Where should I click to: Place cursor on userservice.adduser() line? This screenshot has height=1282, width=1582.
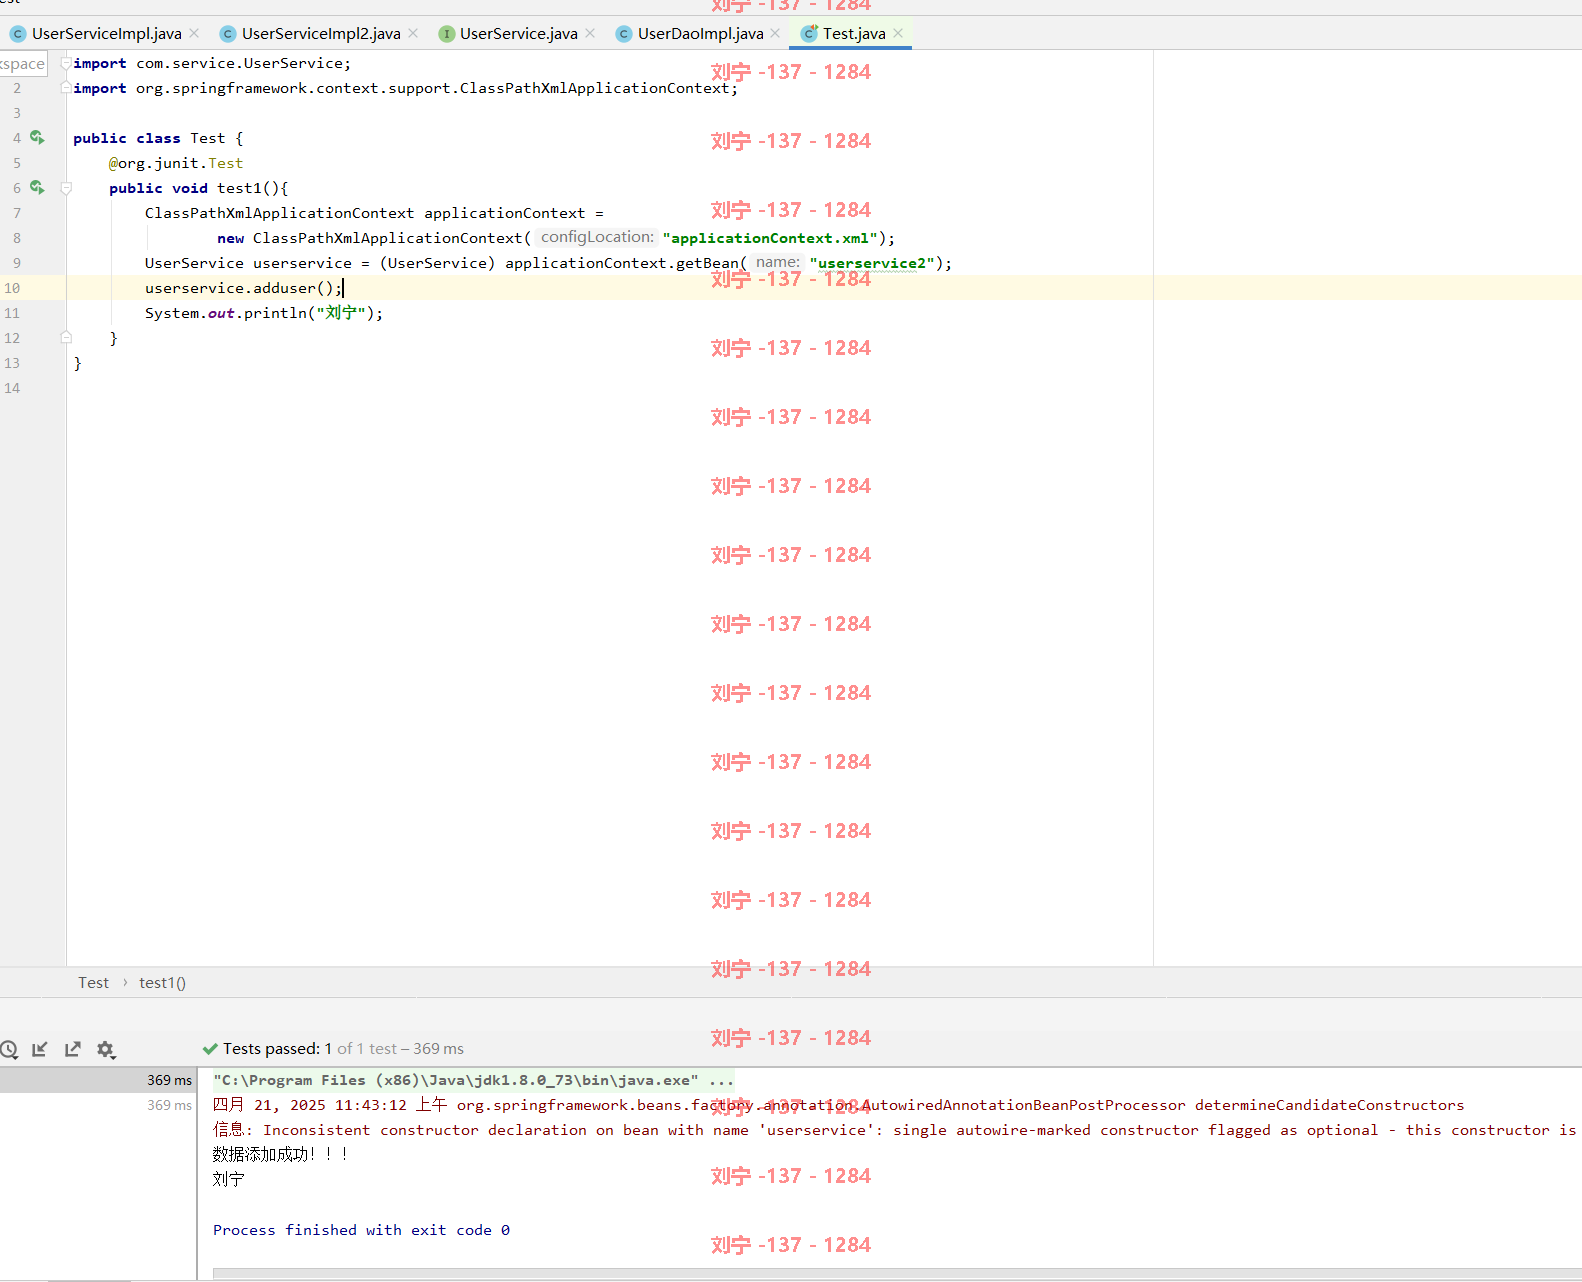(x=243, y=288)
